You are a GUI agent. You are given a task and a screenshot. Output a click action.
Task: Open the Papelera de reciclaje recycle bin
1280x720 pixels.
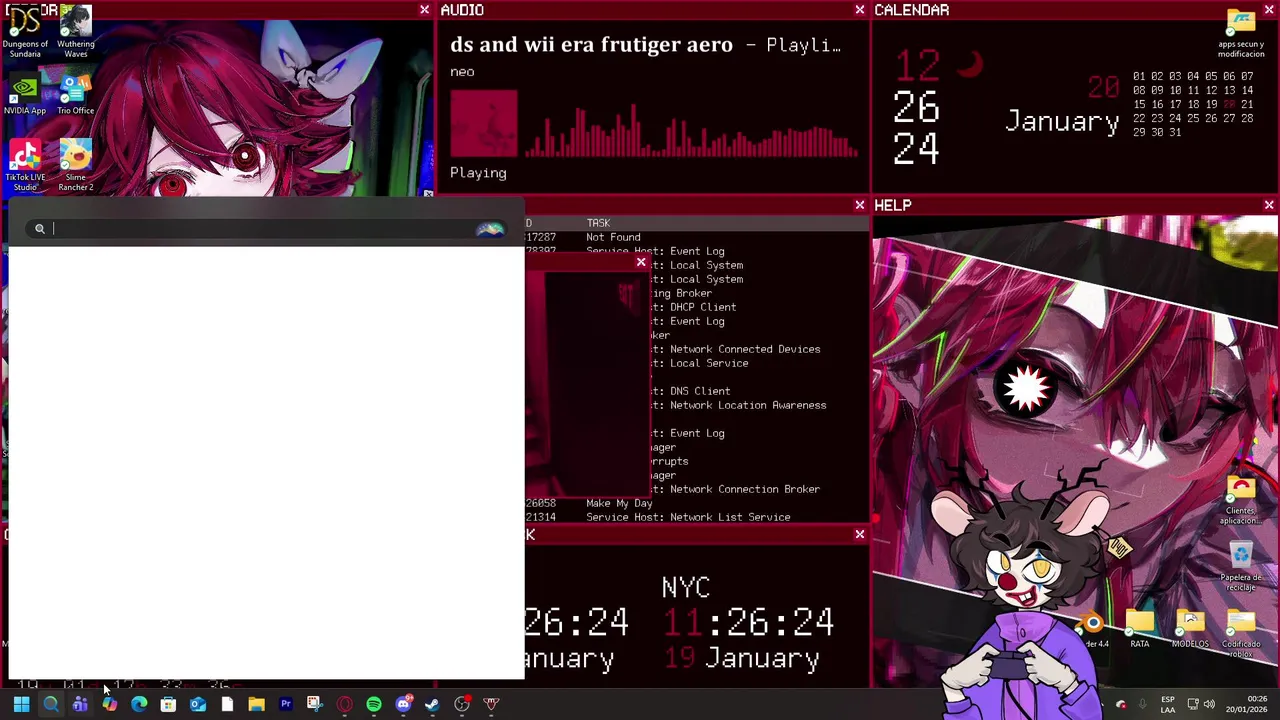(1241, 567)
